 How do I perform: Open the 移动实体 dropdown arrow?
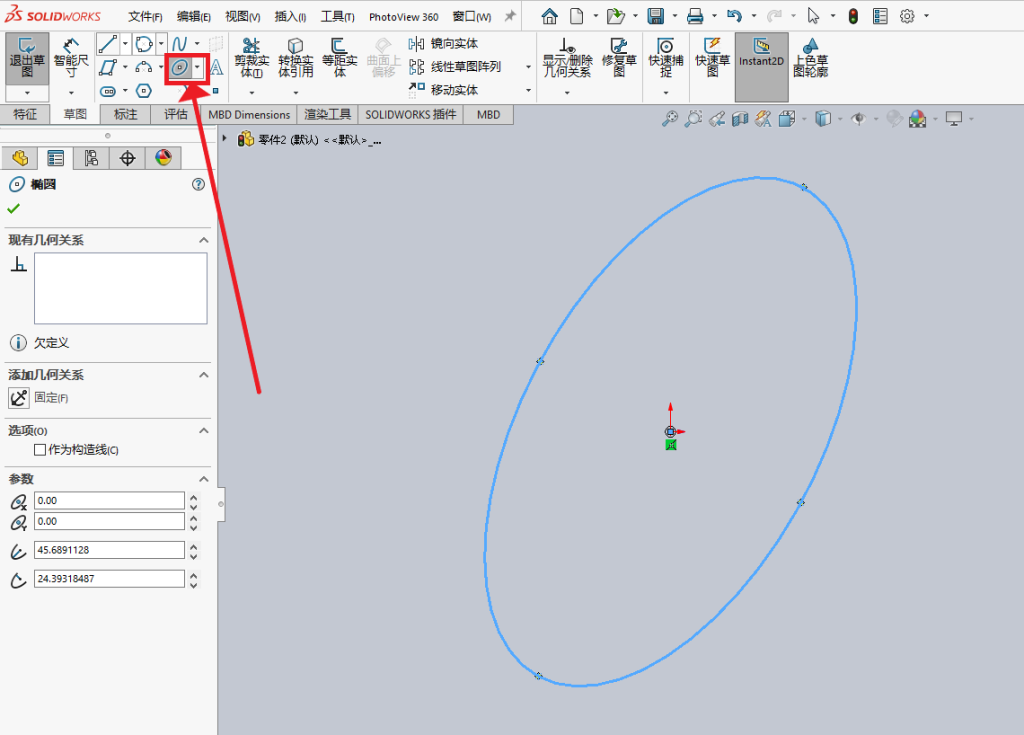528,90
